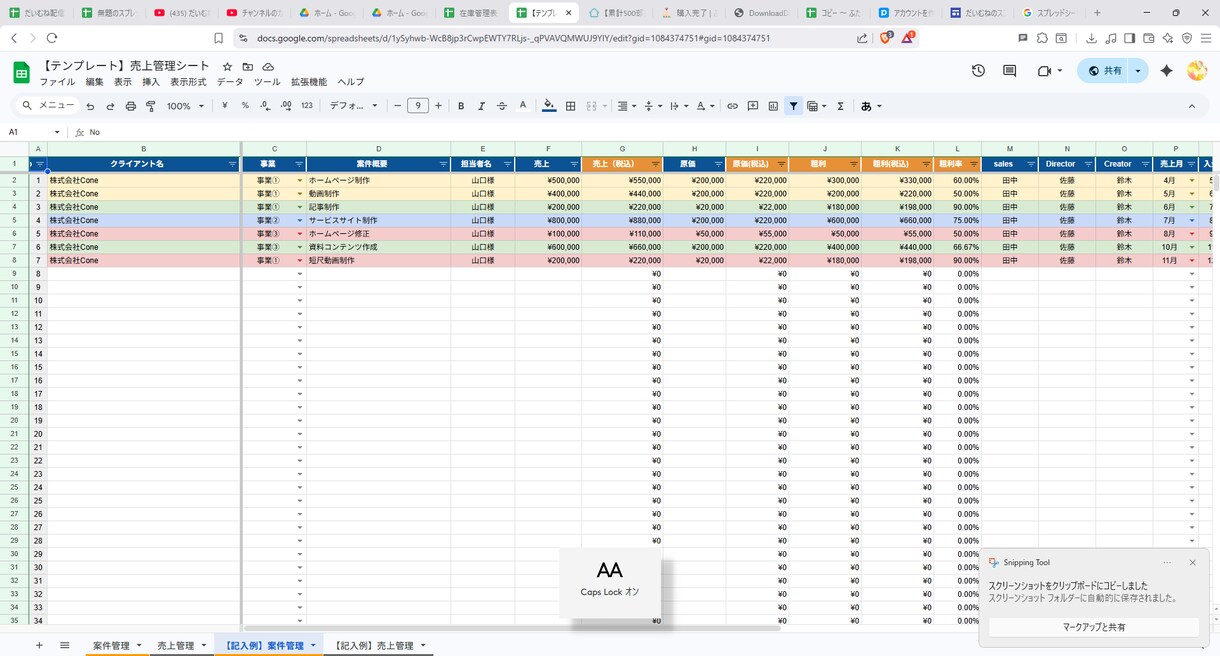Open the horizontal align dropdown
This screenshot has height=656, width=1220.
(627, 106)
